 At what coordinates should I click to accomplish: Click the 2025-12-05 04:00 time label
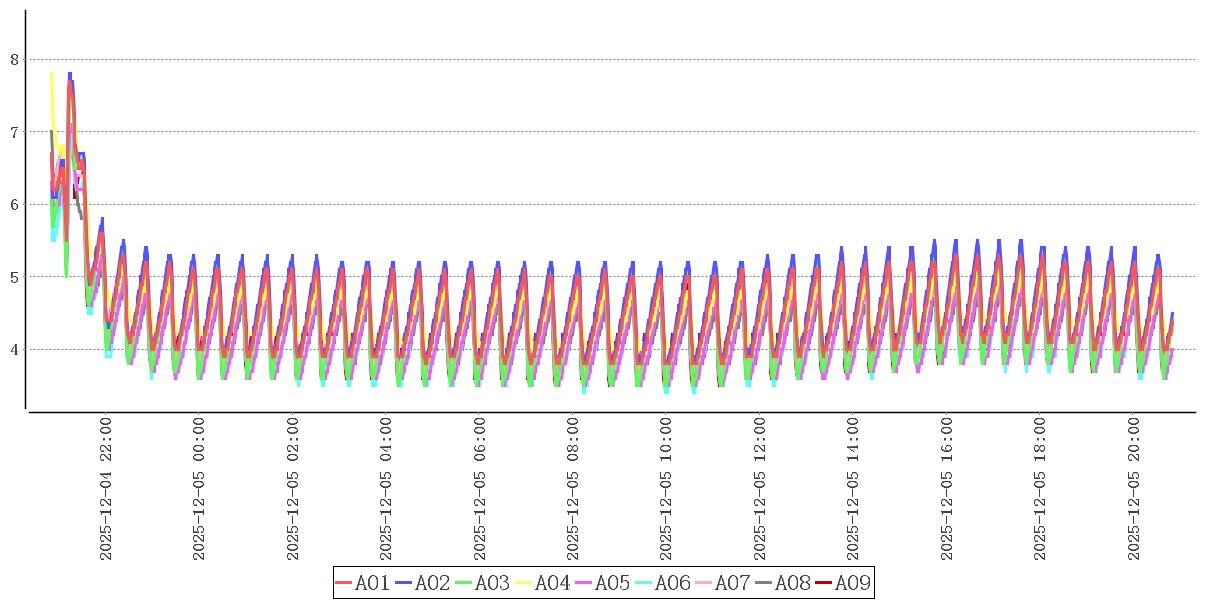tap(386, 489)
